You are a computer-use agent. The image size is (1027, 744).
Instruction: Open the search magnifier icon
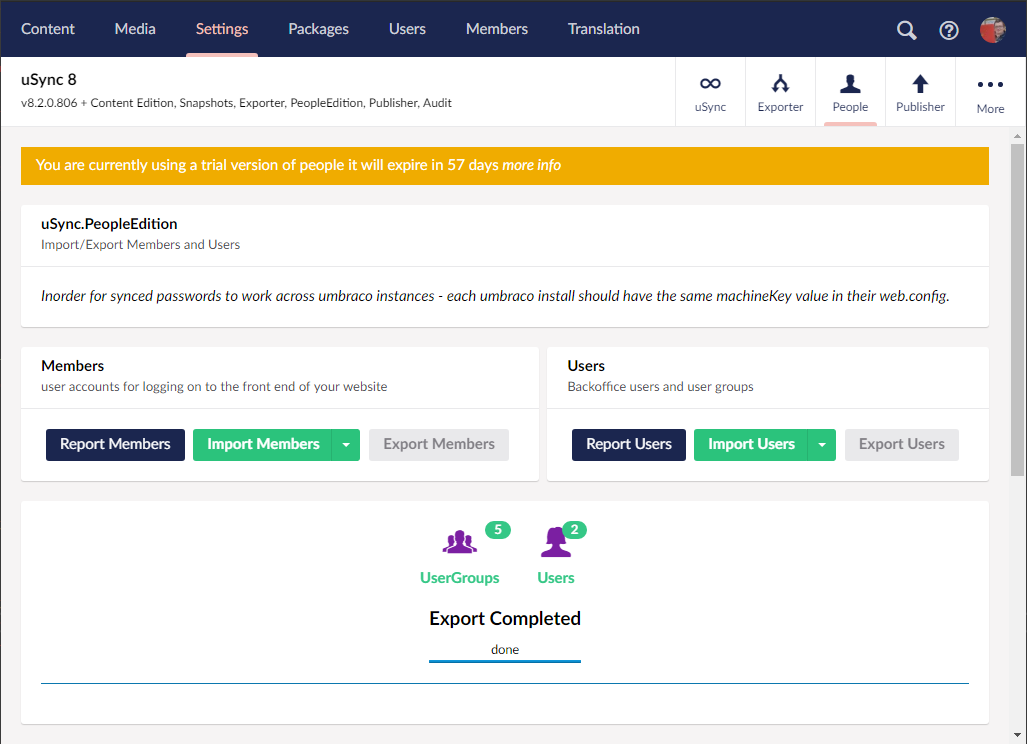point(906,29)
